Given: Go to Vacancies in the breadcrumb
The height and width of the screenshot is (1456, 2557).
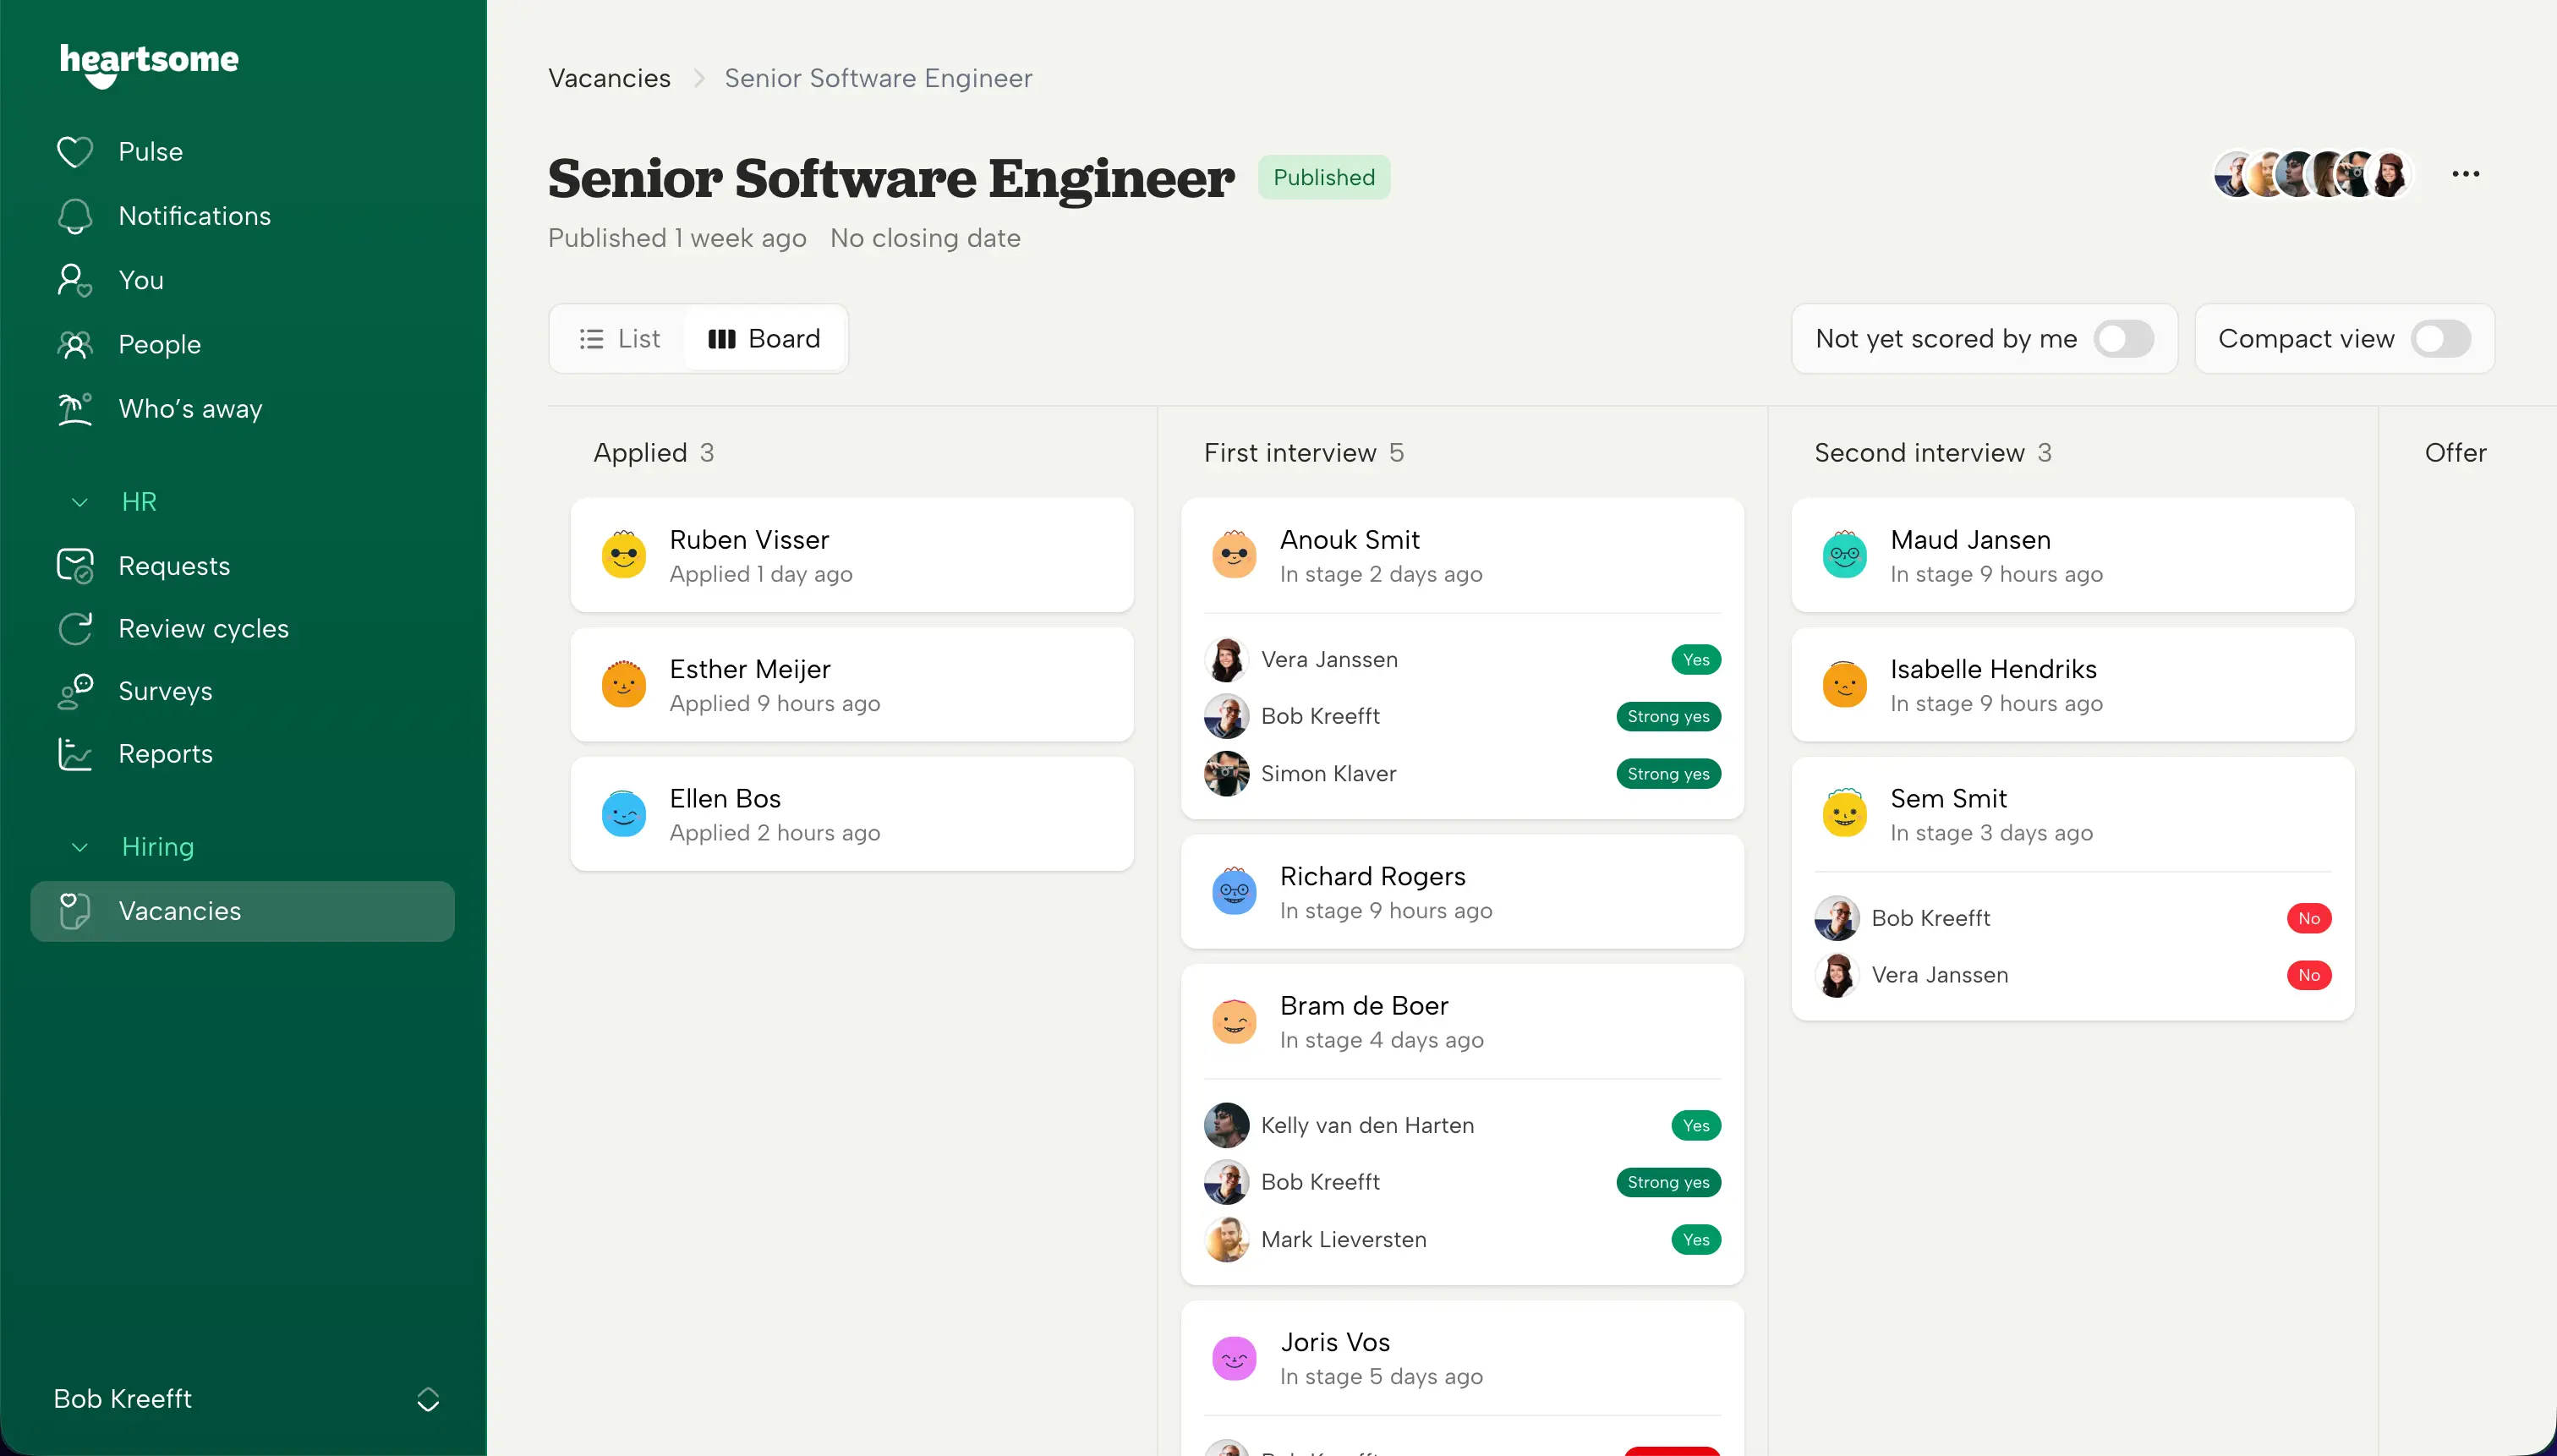Looking at the screenshot, I should point(609,78).
